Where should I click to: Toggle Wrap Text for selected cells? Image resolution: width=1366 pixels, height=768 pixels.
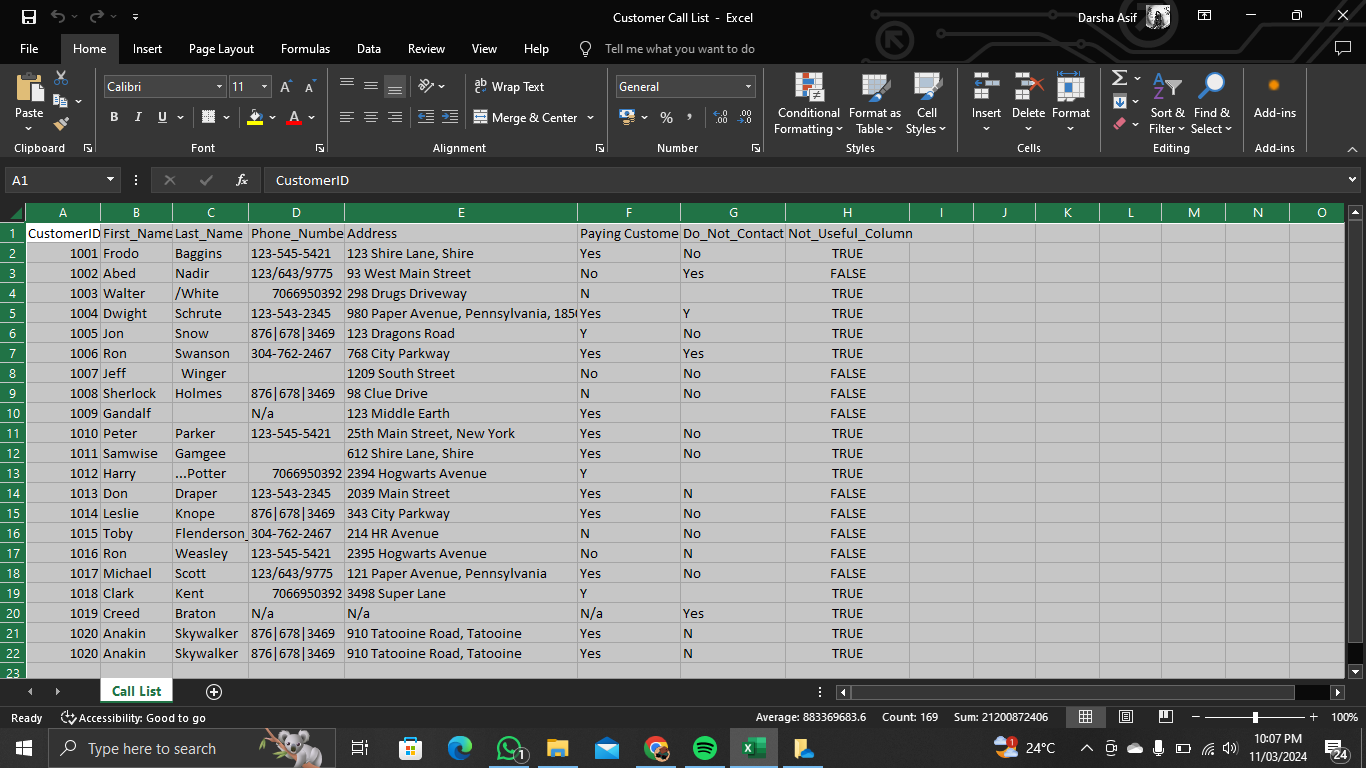509,87
